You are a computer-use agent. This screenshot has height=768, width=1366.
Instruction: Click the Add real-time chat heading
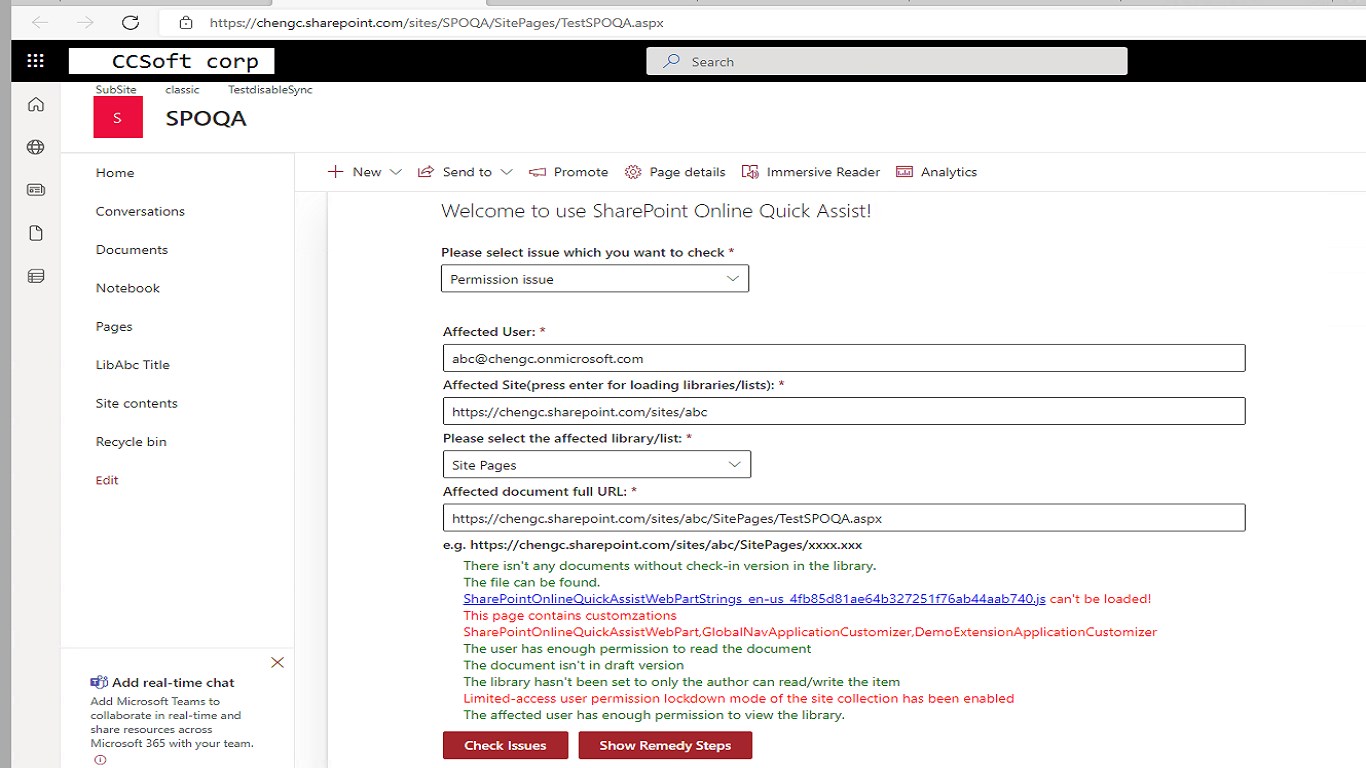[x=173, y=683]
